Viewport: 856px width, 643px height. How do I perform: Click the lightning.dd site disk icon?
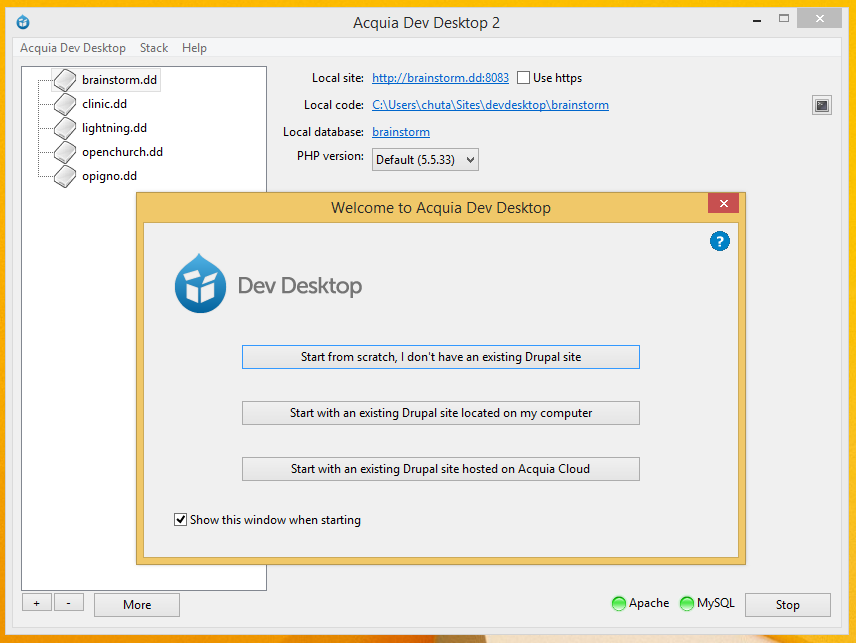click(x=65, y=128)
